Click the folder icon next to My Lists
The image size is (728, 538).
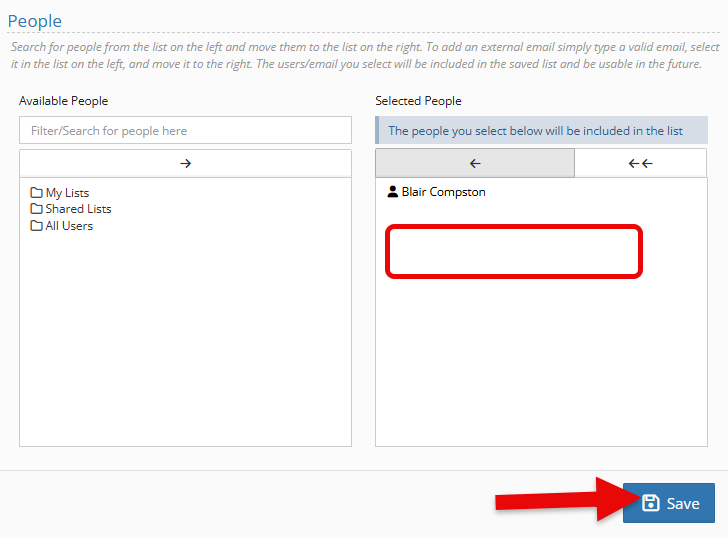click(x=37, y=193)
